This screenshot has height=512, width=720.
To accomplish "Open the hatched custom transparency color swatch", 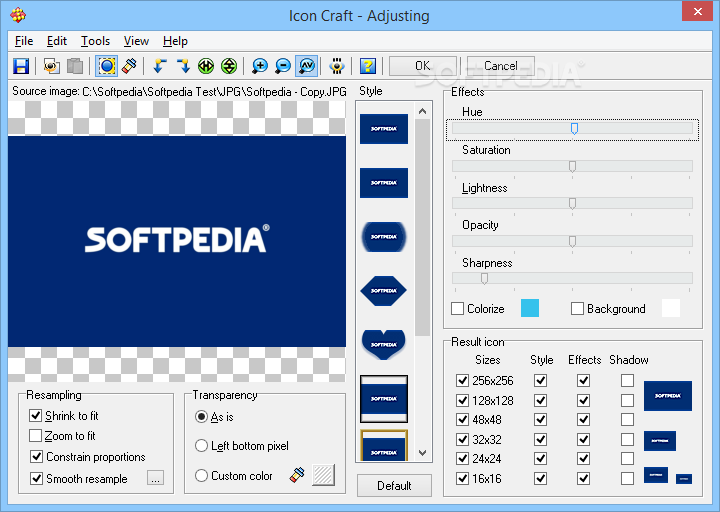I will coord(323,475).
